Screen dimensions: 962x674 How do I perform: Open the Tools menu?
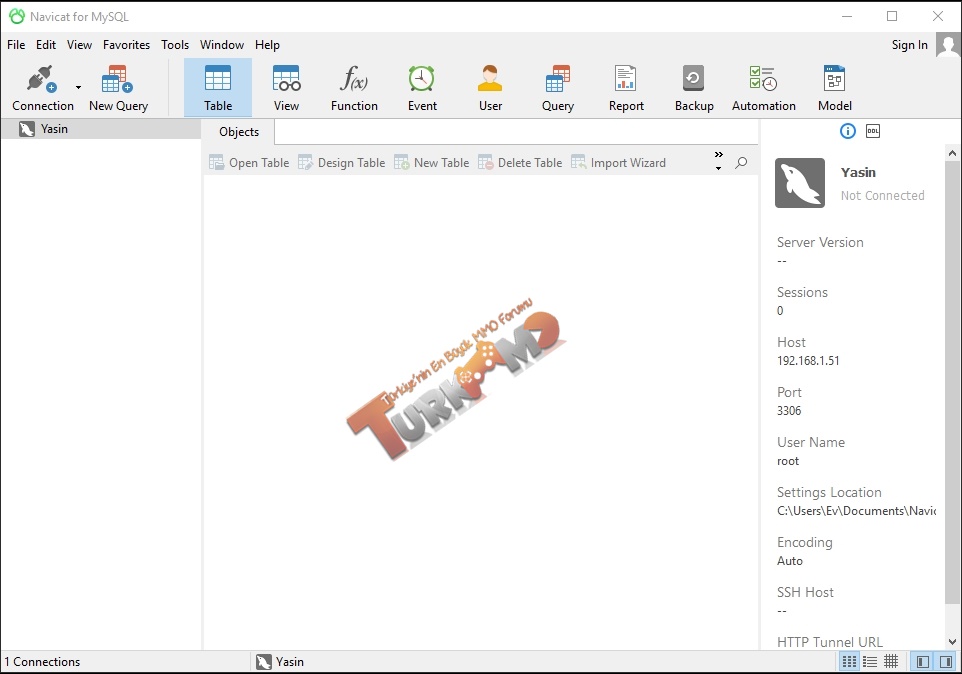tap(175, 45)
